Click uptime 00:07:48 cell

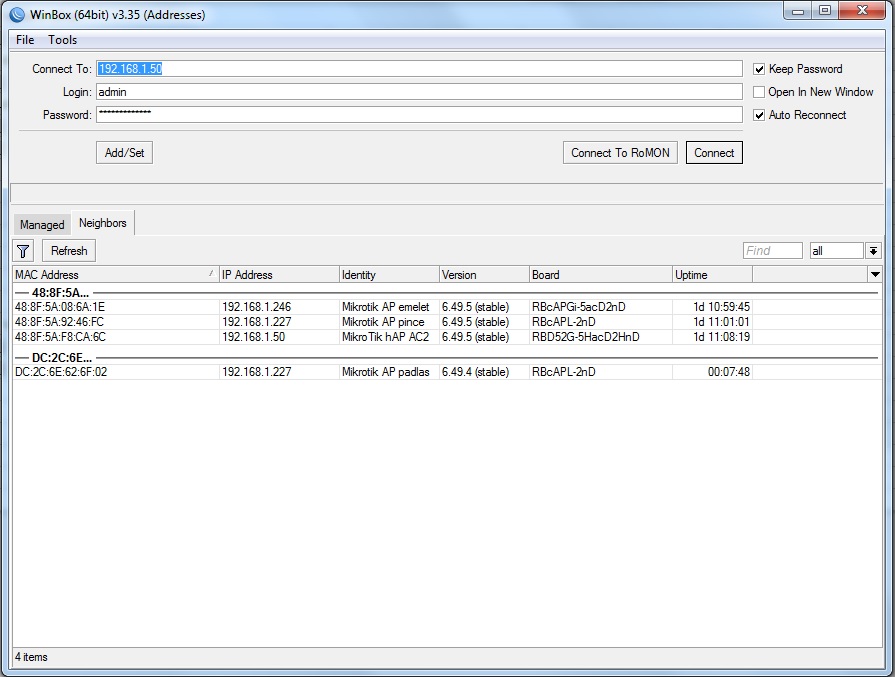tap(729, 372)
